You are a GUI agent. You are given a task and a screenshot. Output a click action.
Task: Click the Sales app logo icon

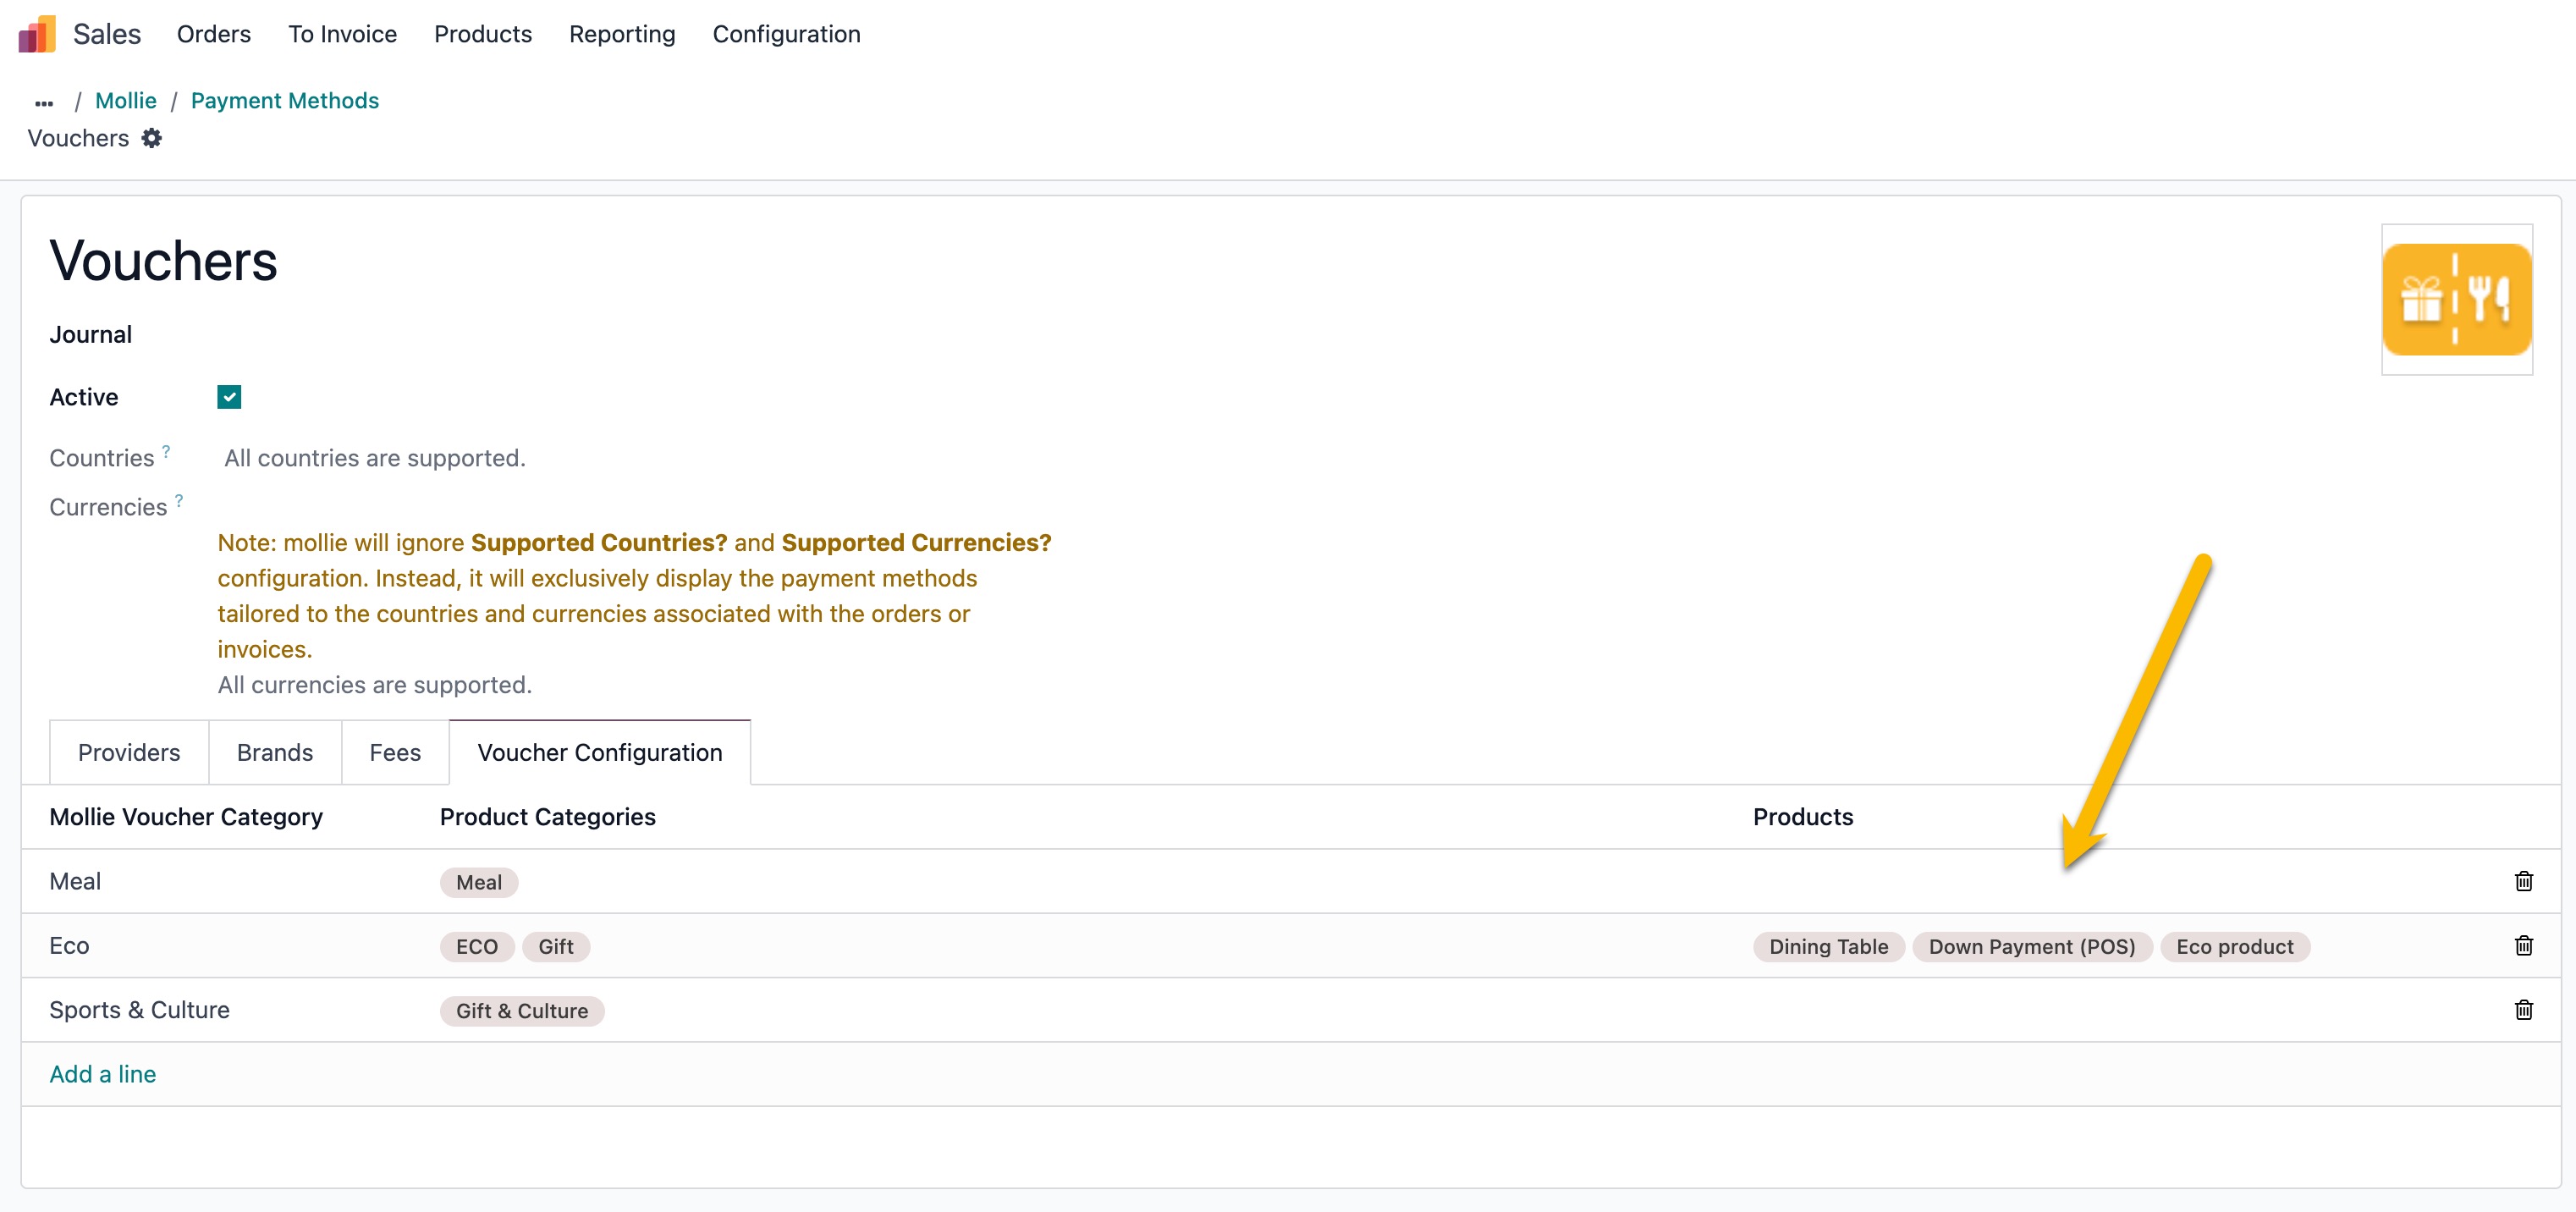point(37,34)
